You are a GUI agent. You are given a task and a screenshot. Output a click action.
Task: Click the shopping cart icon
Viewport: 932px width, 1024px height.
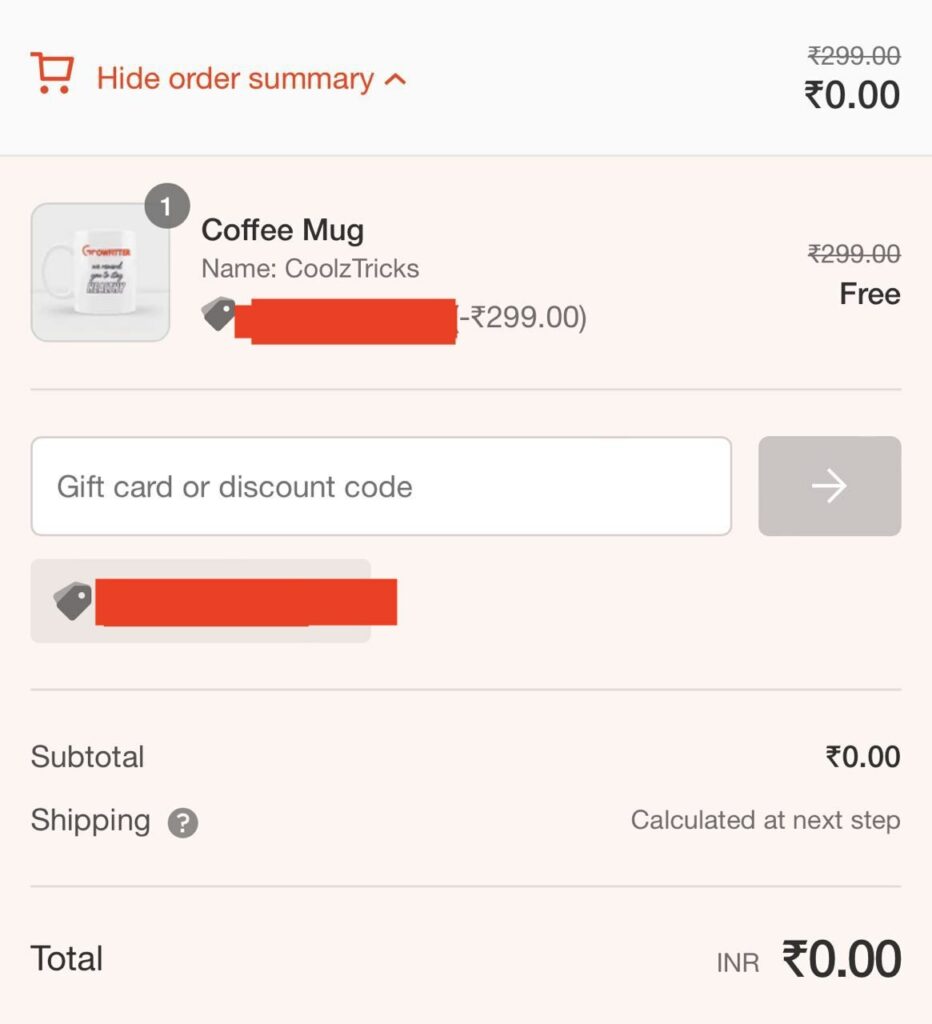(52, 73)
